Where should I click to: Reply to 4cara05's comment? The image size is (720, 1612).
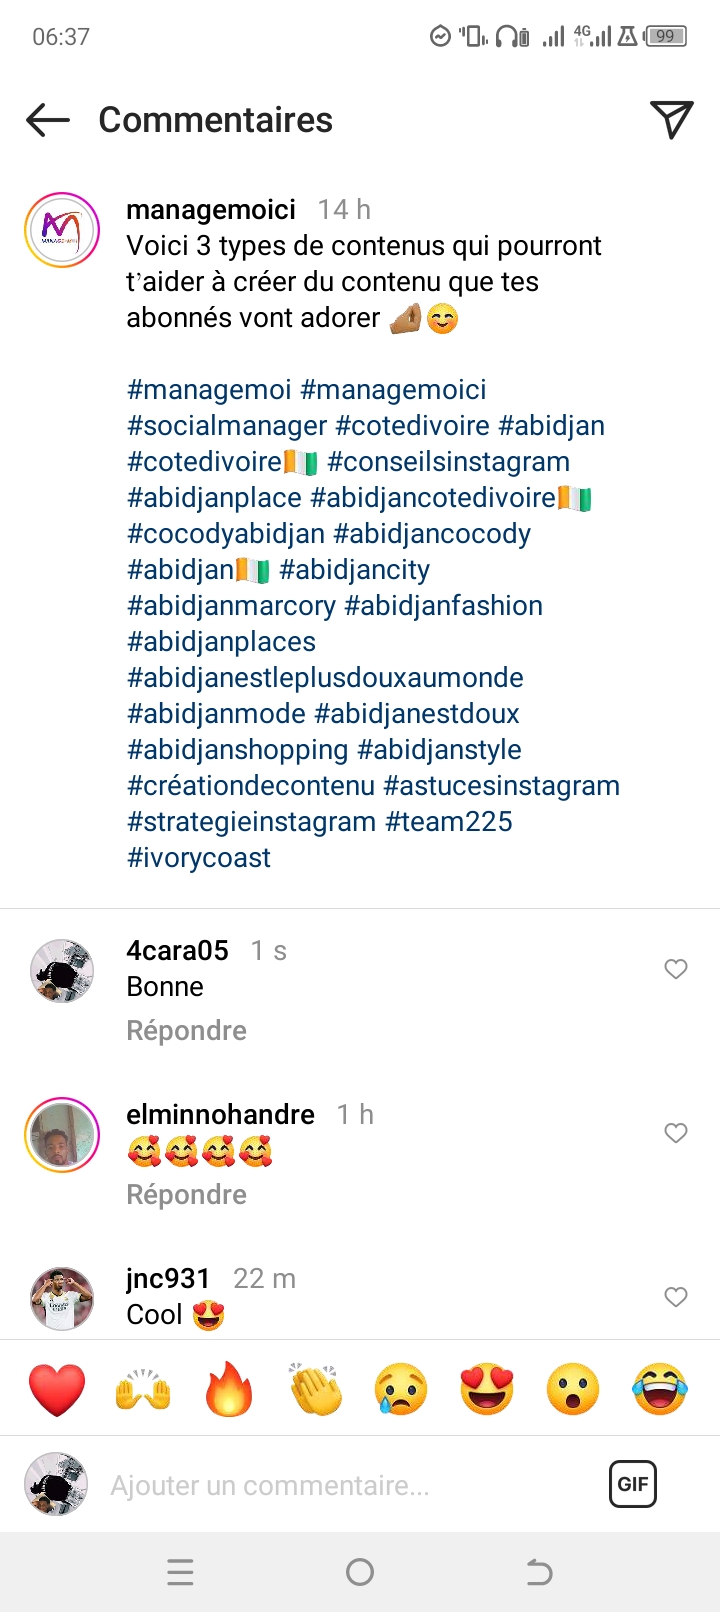coord(186,1031)
